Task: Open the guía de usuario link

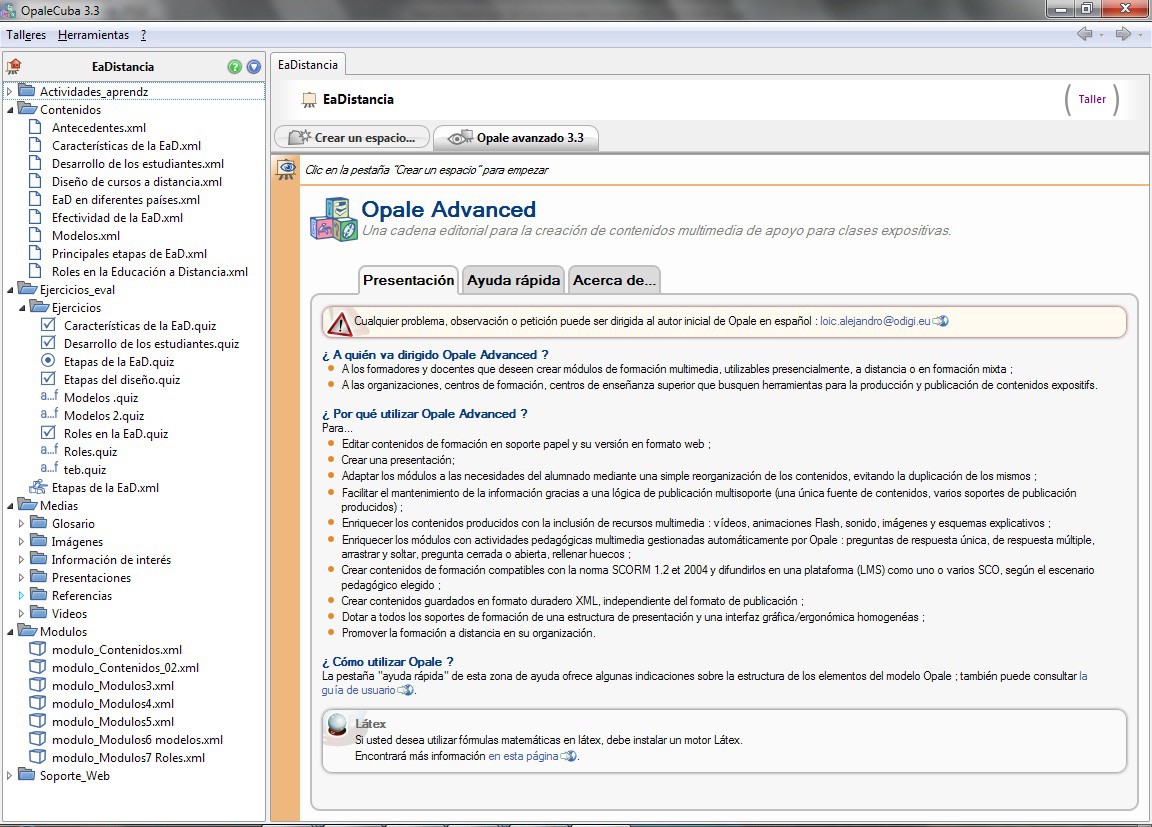Action: coord(359,690)
